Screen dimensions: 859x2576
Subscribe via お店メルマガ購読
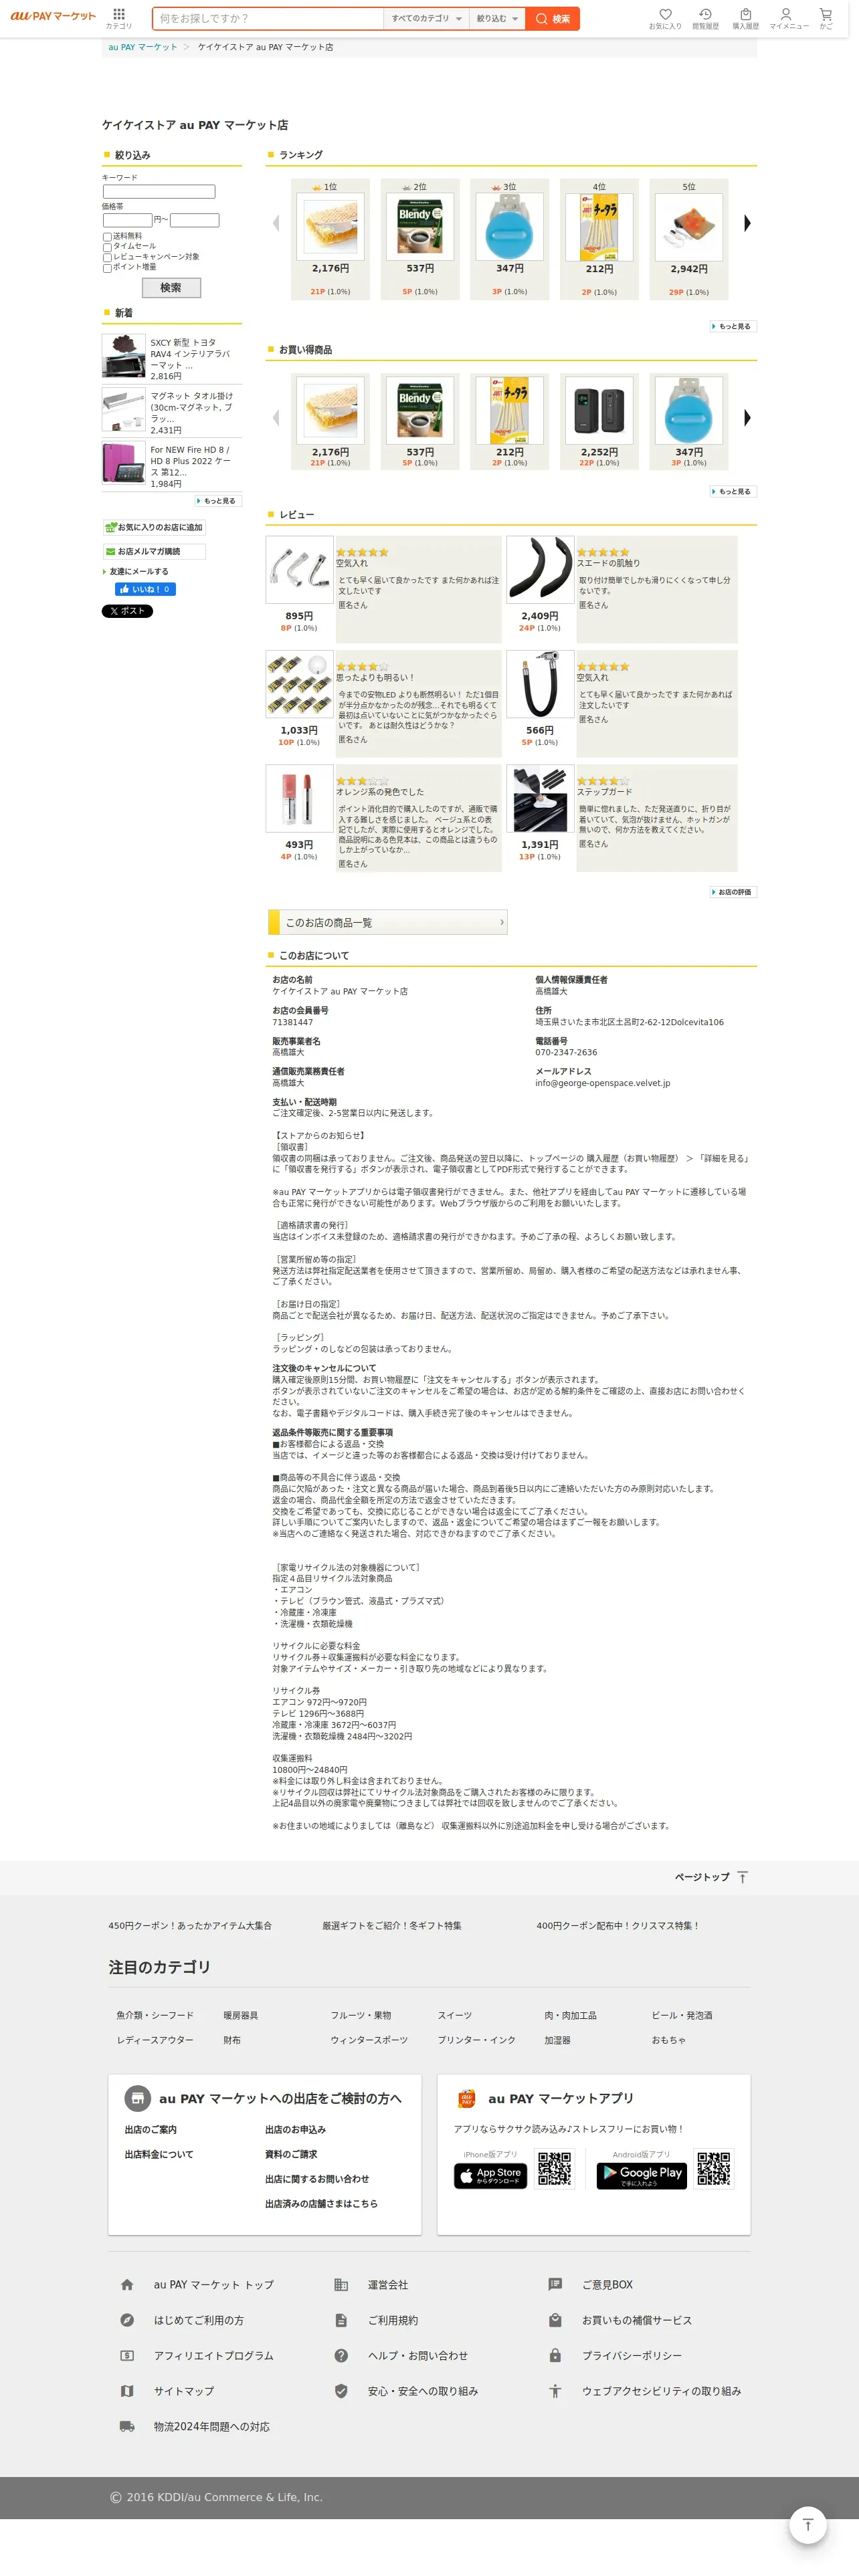154,551
